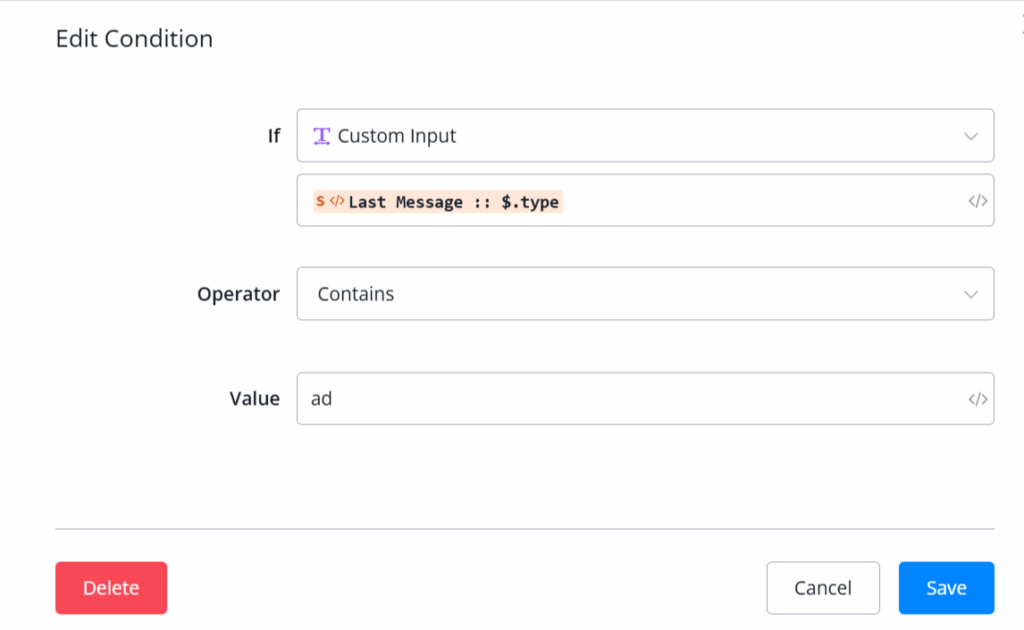Expand the Contains operator dropdown chevron
The height and width of the screenshot is (630, 1024).
970,294
